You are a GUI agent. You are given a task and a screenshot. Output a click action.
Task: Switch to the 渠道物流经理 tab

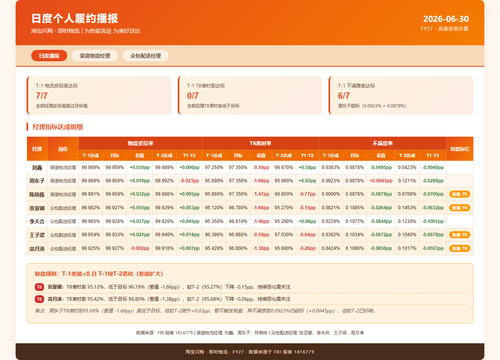[x=95, y=56]
